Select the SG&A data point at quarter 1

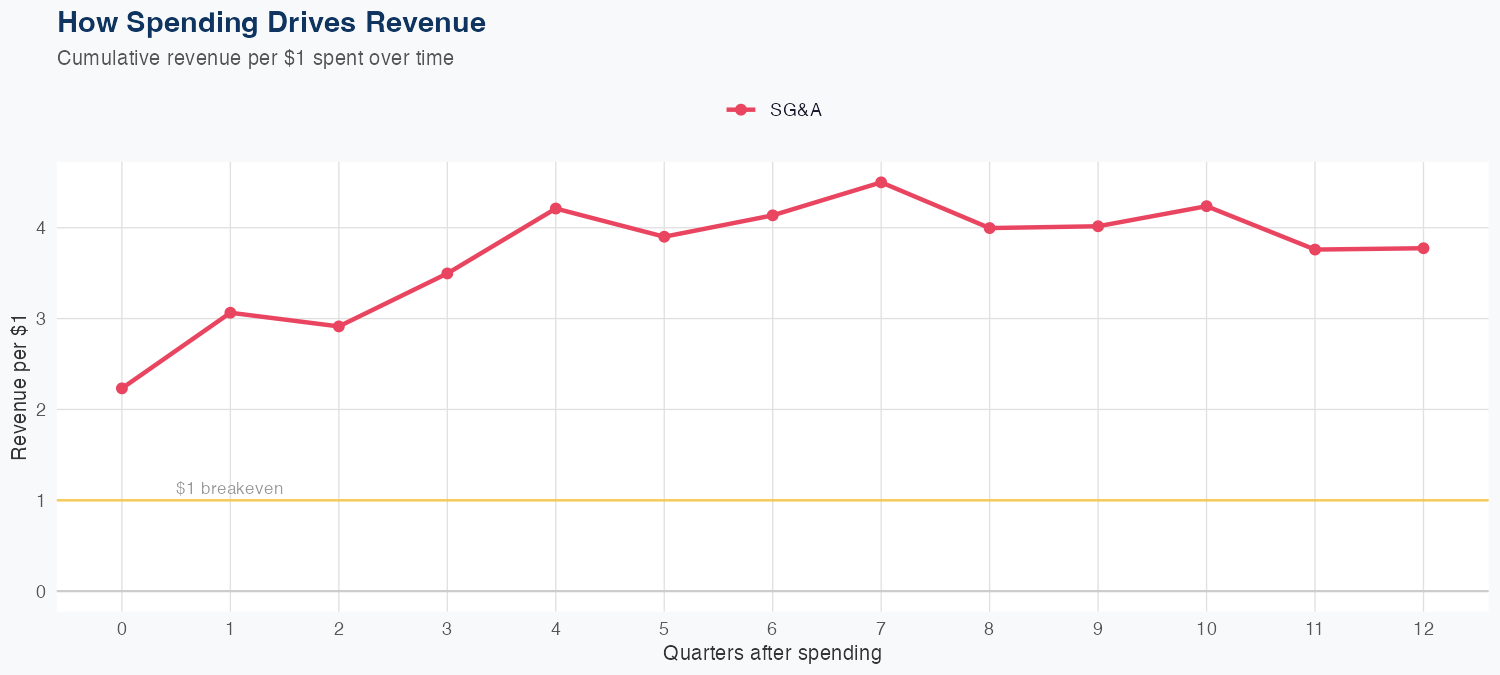[x=230, y=313]
